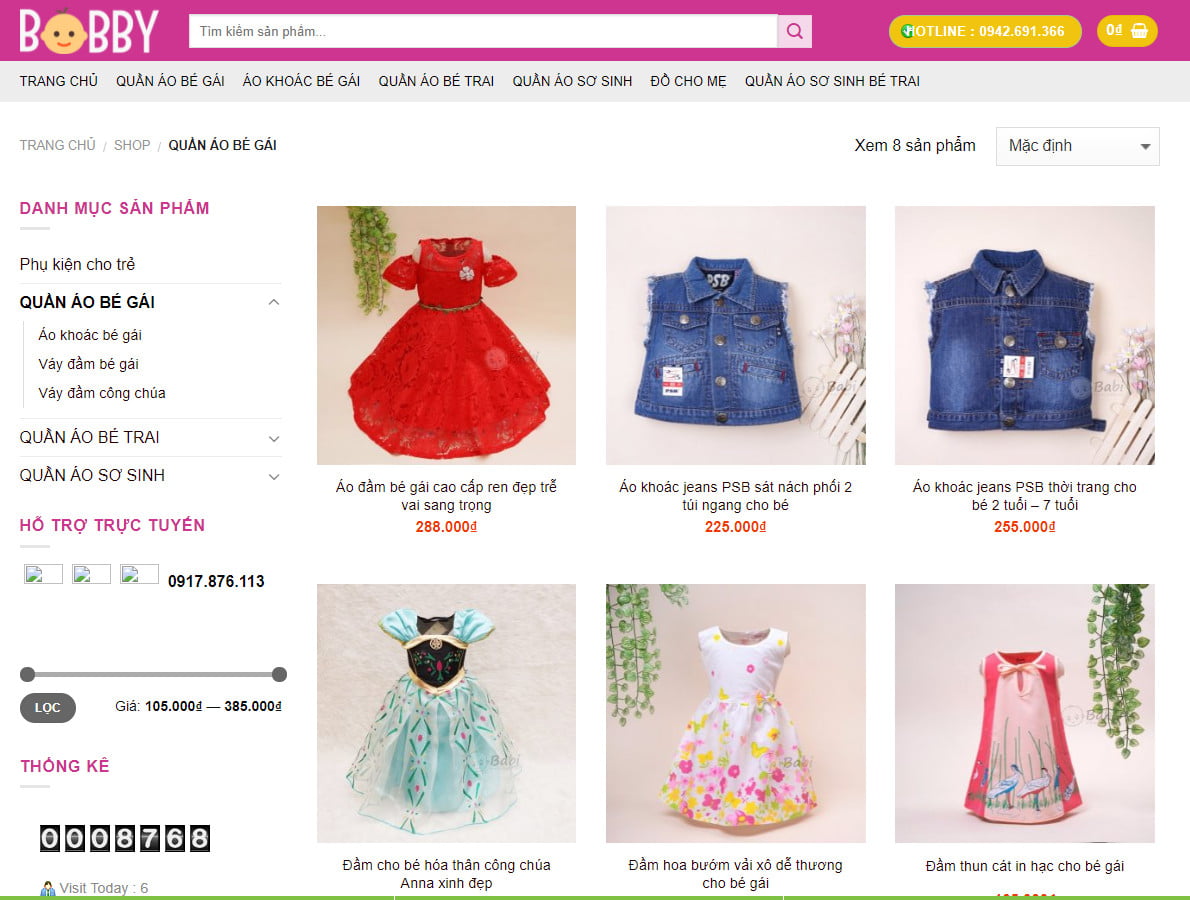This screenshot has width=1190, height=900.
Task: Click the 0917.876.113 support phone number
Action: click(216, 581)
